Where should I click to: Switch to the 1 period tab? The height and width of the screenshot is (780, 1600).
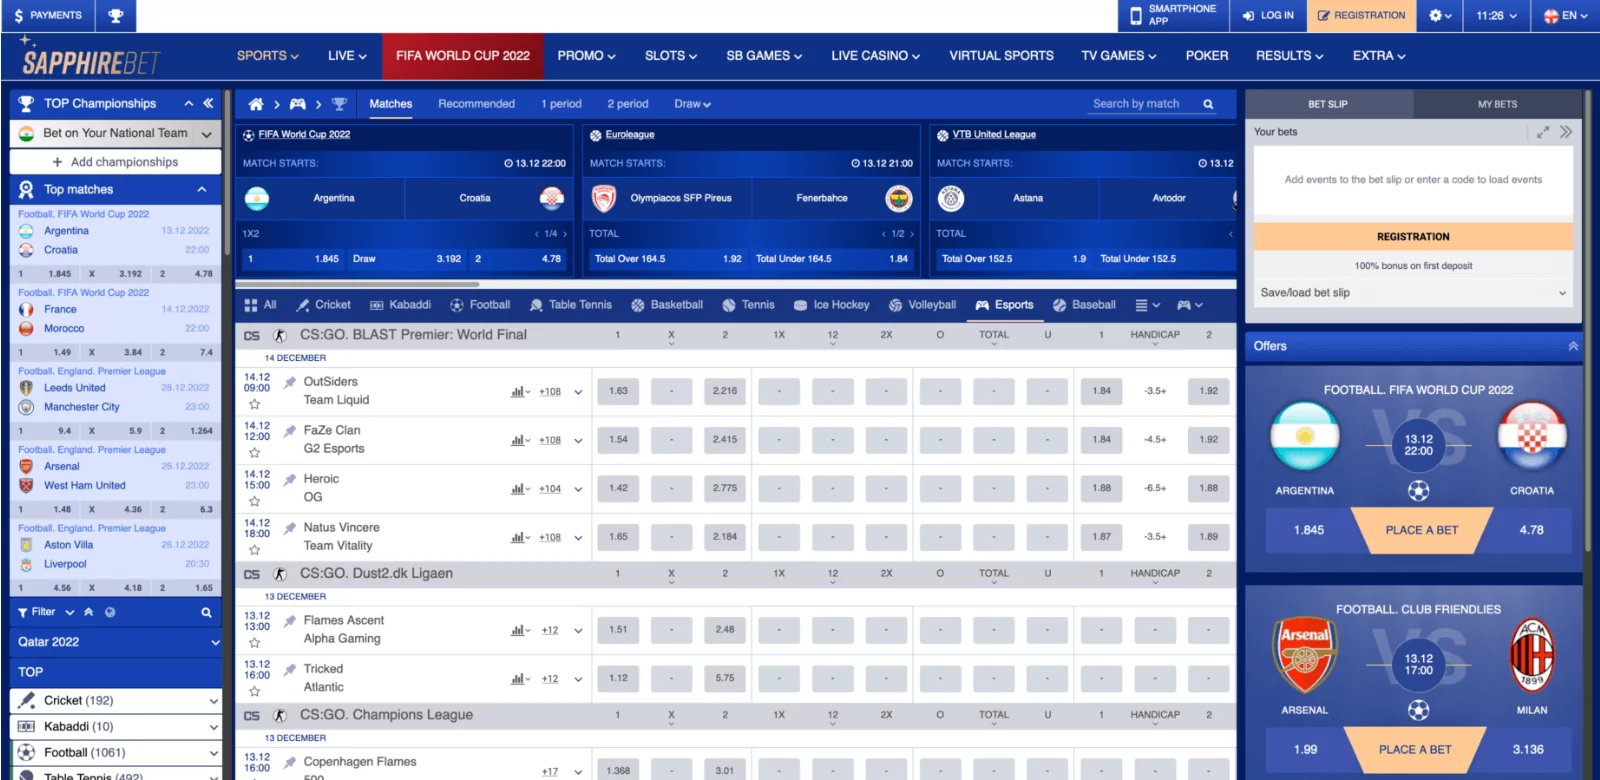click(561, 104)
